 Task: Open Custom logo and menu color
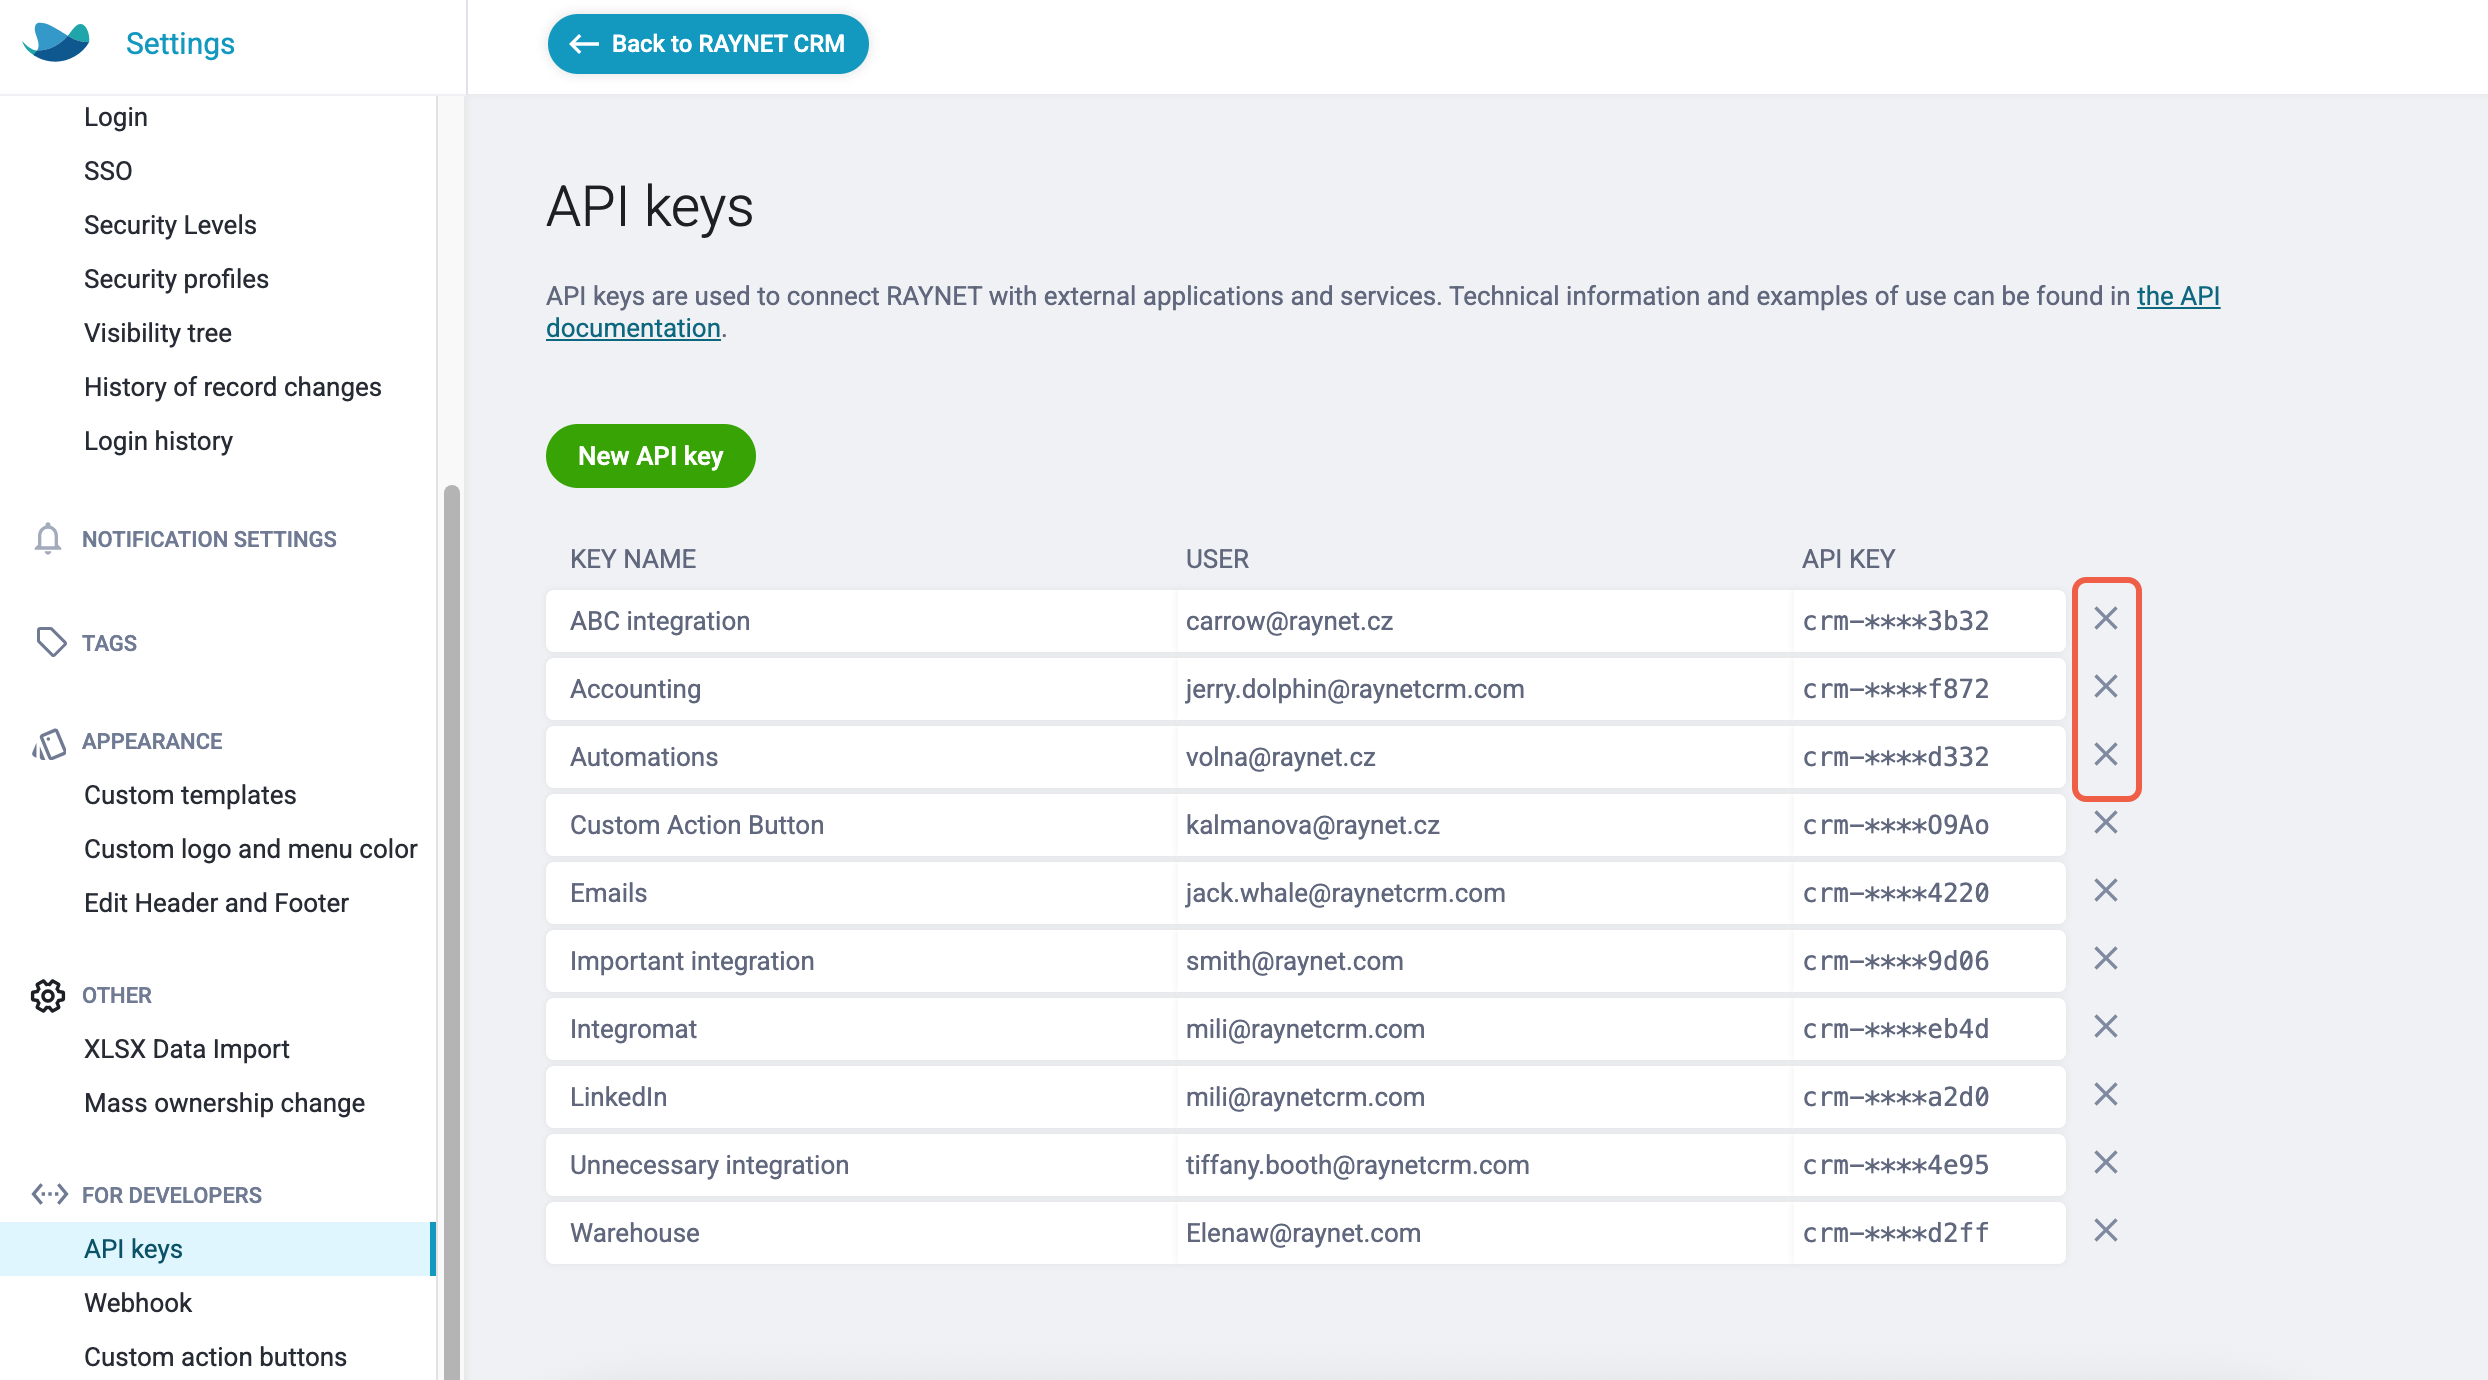click(251, 849)
